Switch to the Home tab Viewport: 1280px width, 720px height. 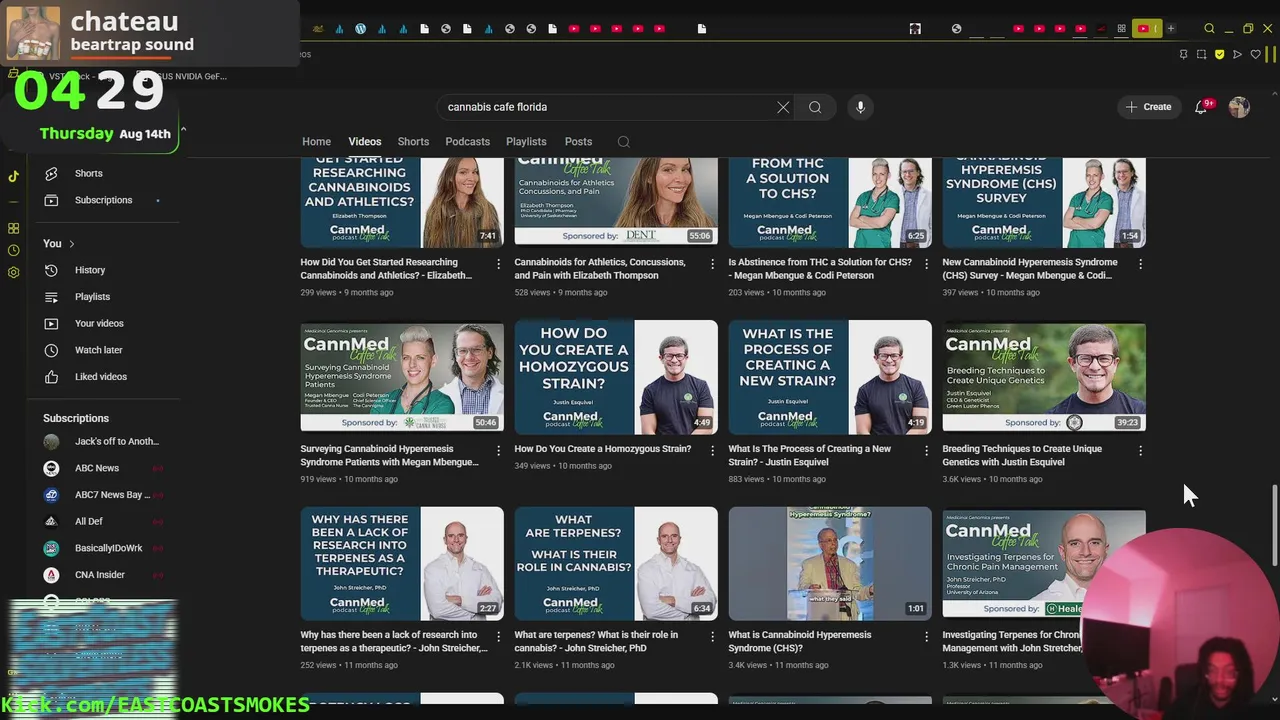click(x=316, y=142)
